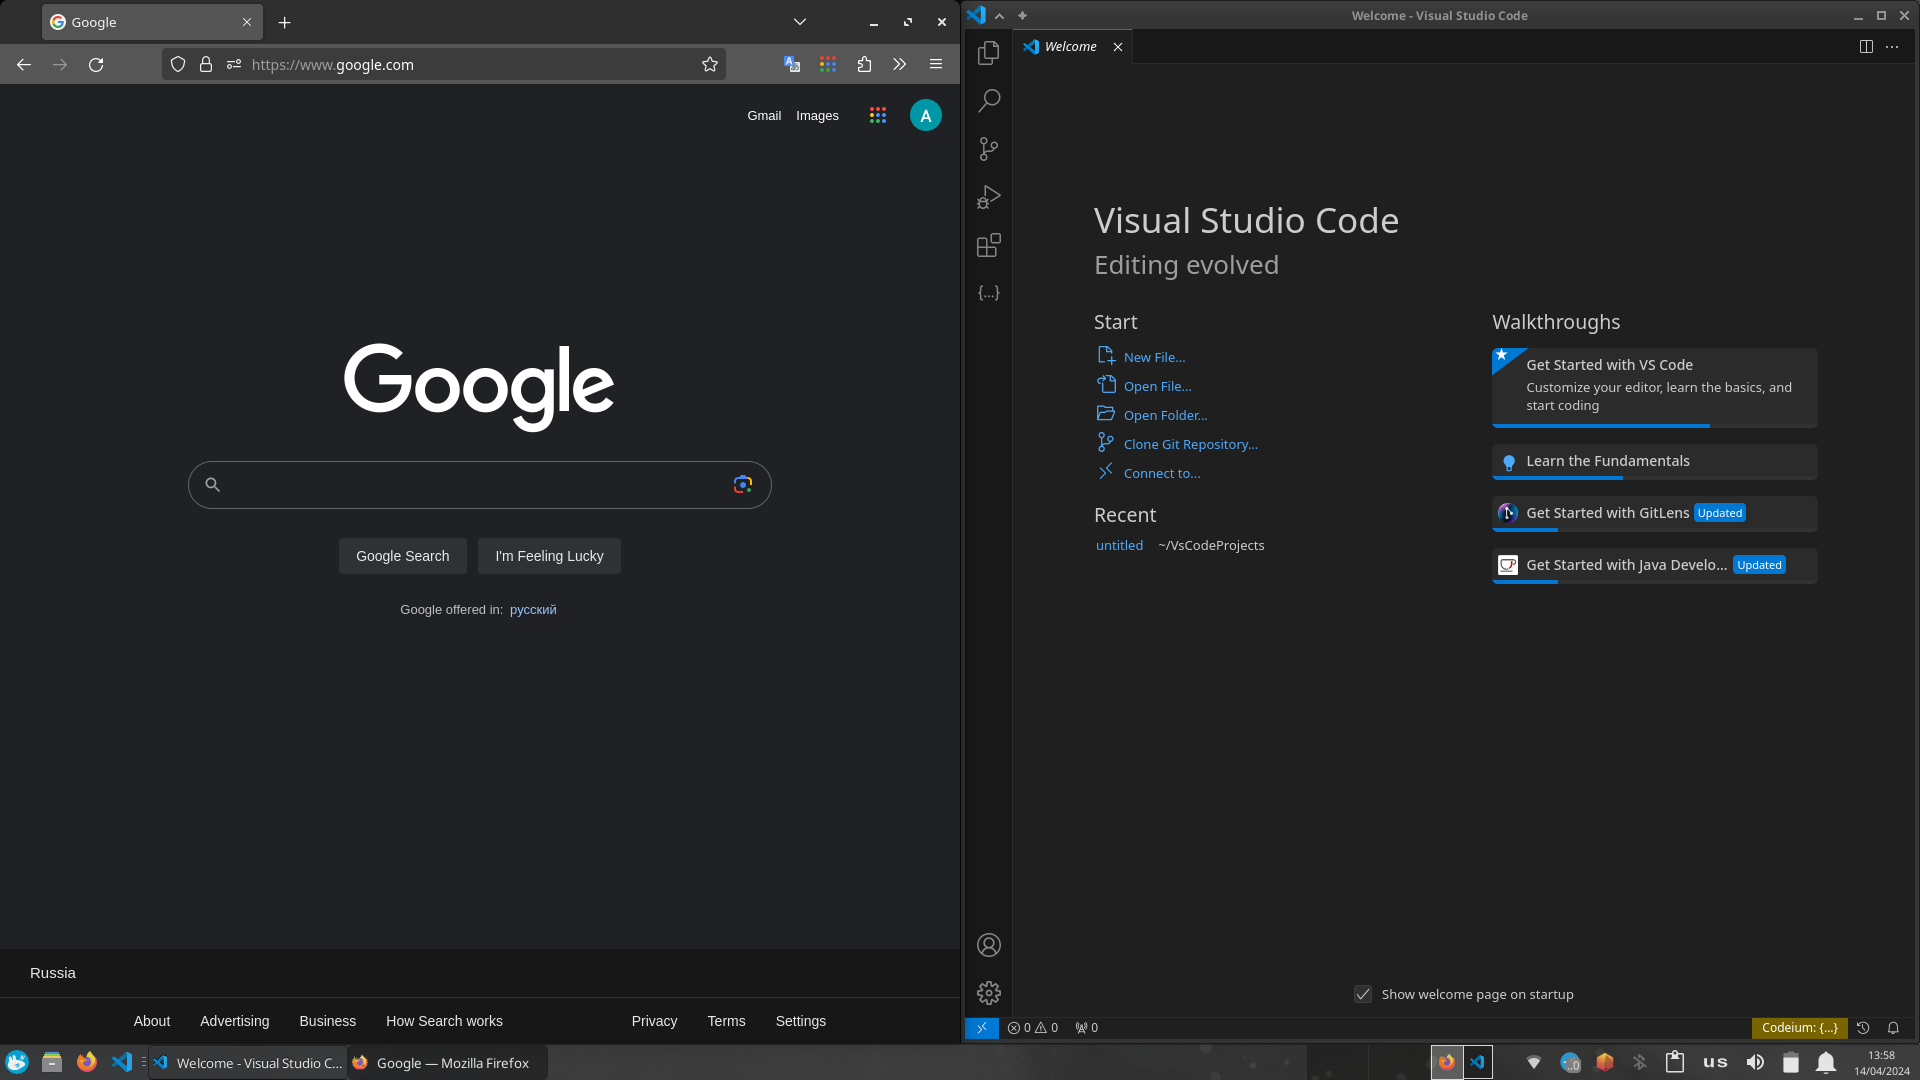Open Firefox tracking protection shield
Image resolution: width=1920 pixels, height=1080 pixels.
pyautogui.click(x=178, y=65)
